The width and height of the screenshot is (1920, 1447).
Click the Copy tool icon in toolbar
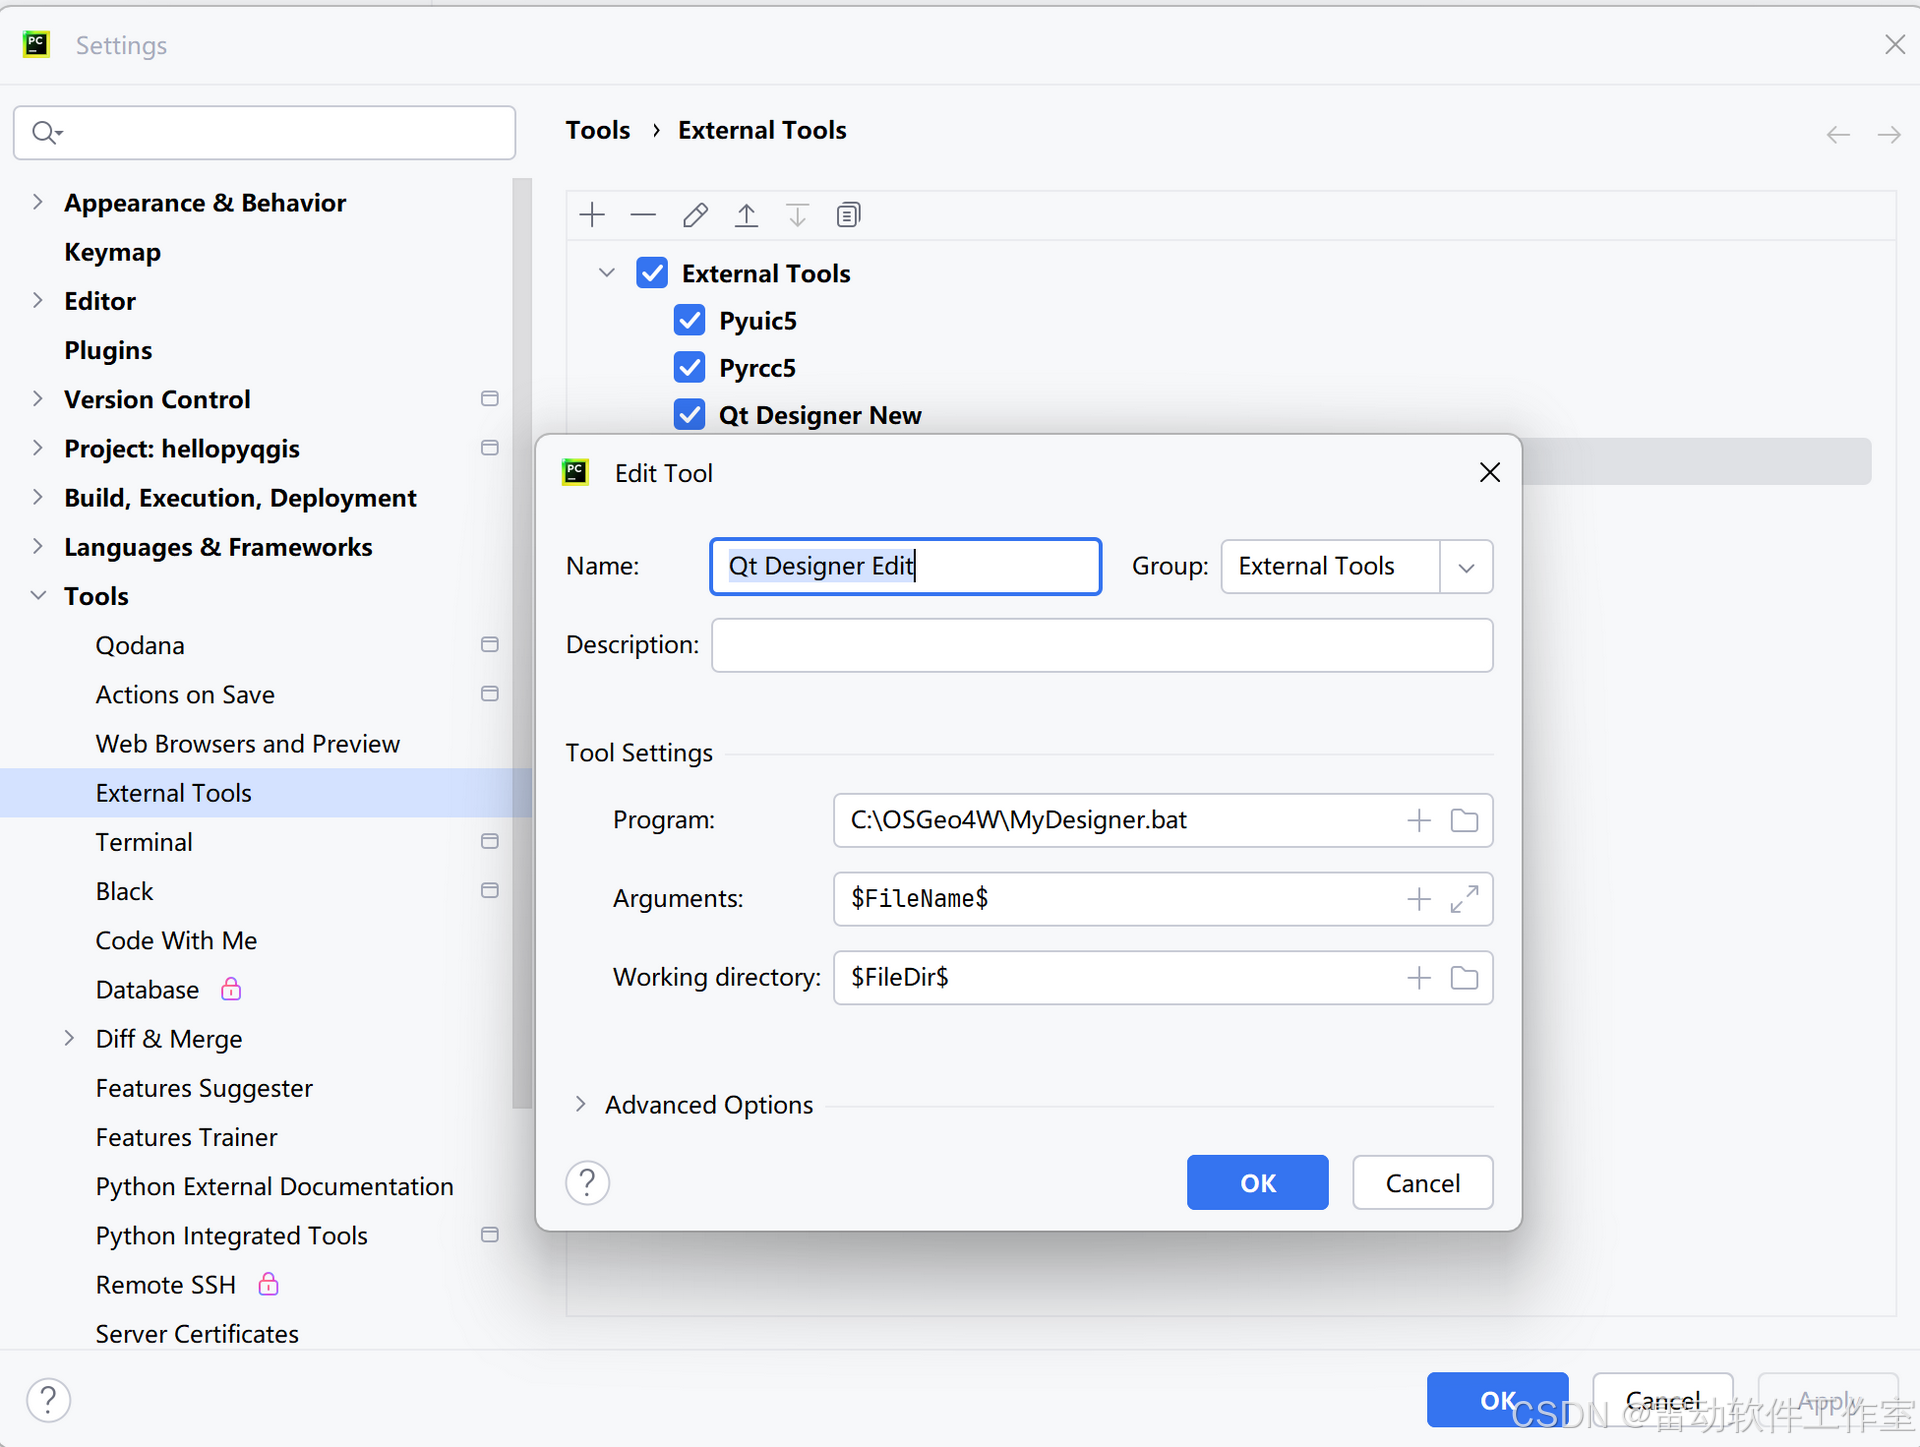848,215
